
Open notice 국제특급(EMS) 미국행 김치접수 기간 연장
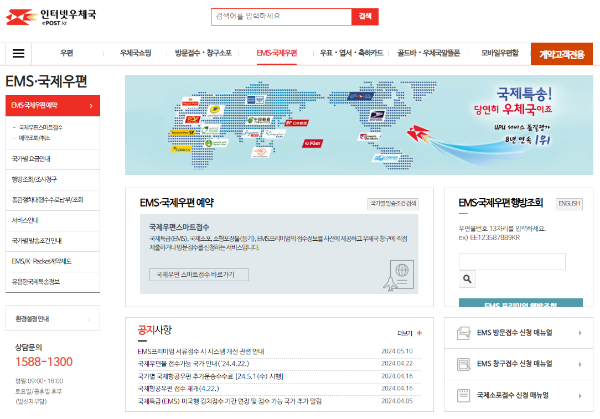pos(230,401)
